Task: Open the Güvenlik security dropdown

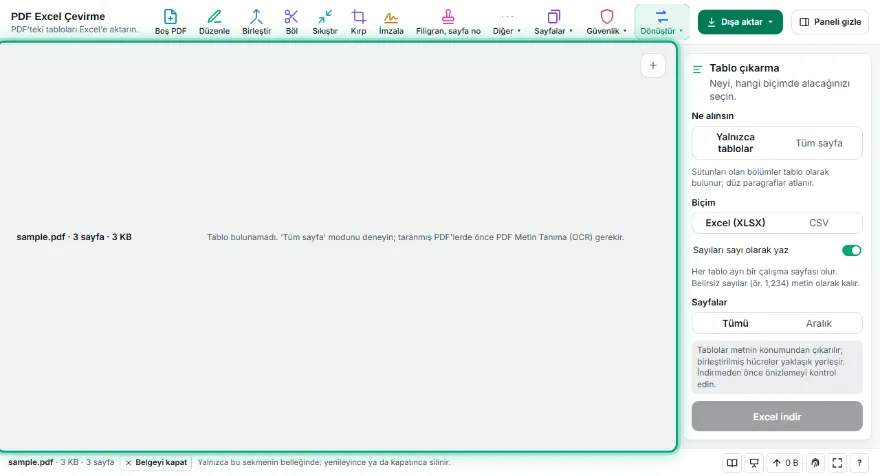Action: point(607,22)
